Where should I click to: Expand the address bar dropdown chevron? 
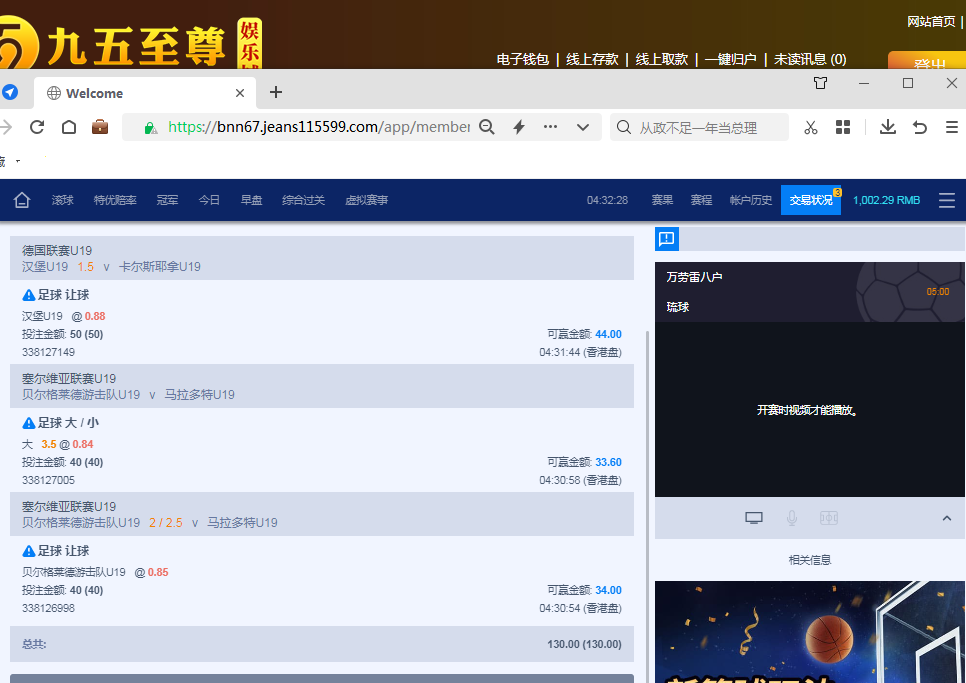coord(583,127)
